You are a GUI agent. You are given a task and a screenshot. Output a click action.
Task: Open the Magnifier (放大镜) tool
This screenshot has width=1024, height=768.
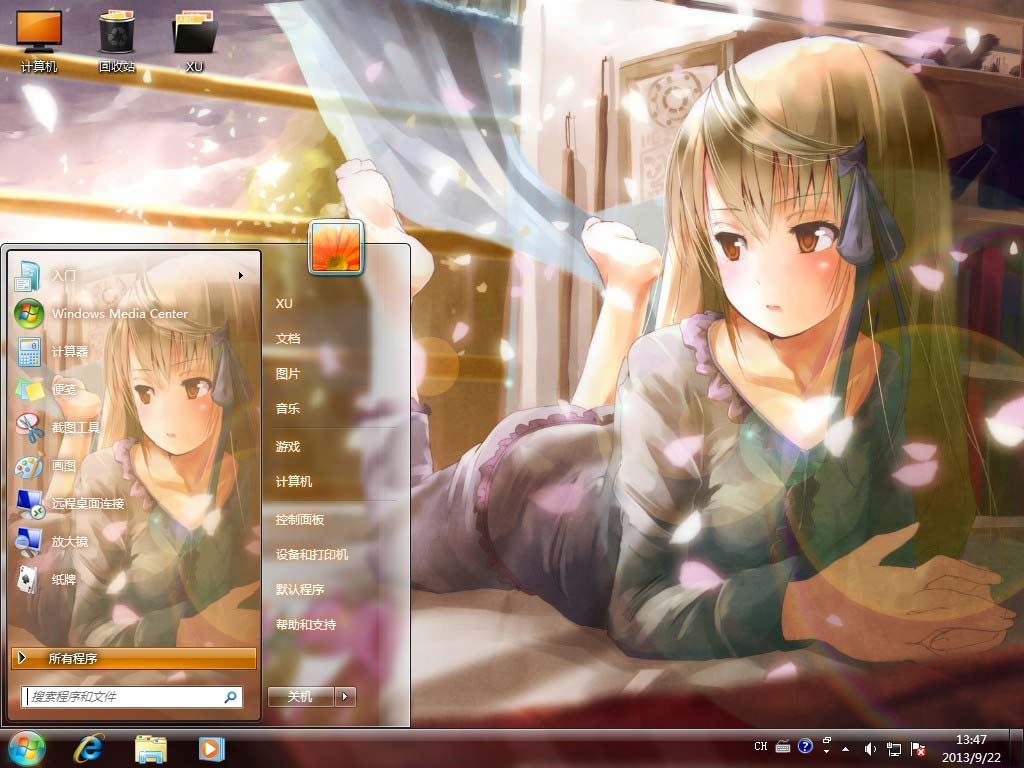coord(69,541)
